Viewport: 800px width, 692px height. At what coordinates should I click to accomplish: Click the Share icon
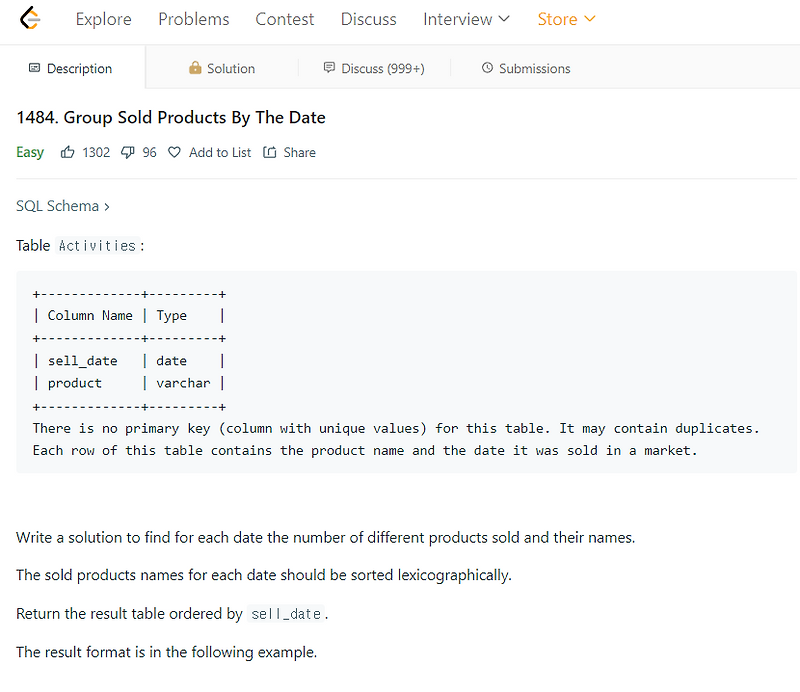click(x=270, y=152)
